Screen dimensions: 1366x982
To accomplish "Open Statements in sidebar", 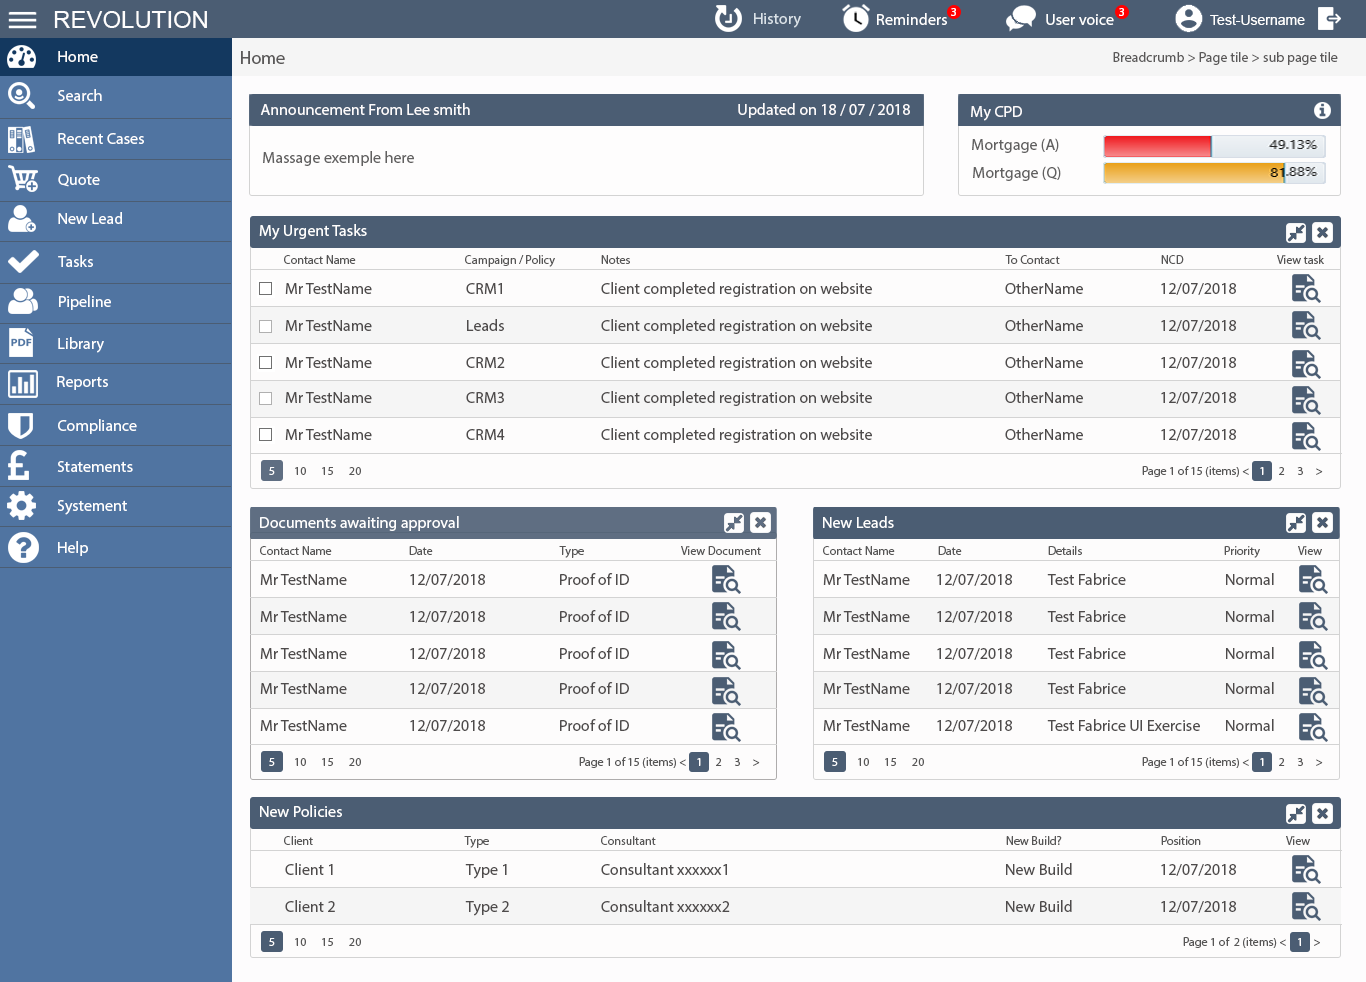I will pos(116,467).
